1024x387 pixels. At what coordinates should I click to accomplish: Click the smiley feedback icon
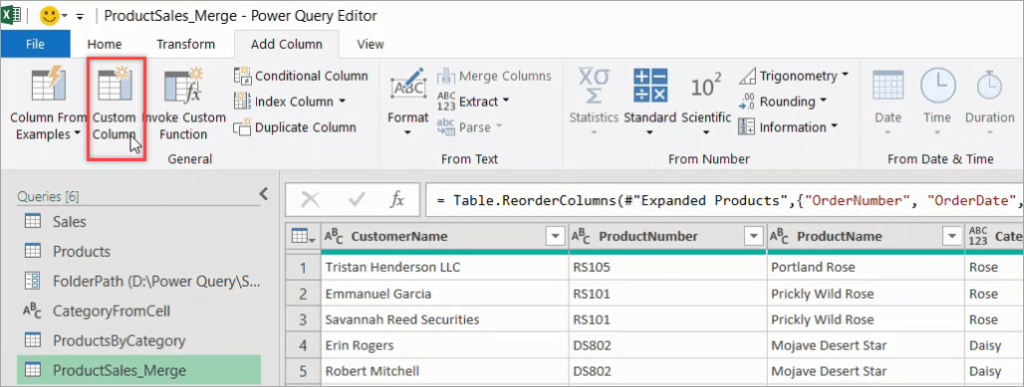[x=50, y=16]
